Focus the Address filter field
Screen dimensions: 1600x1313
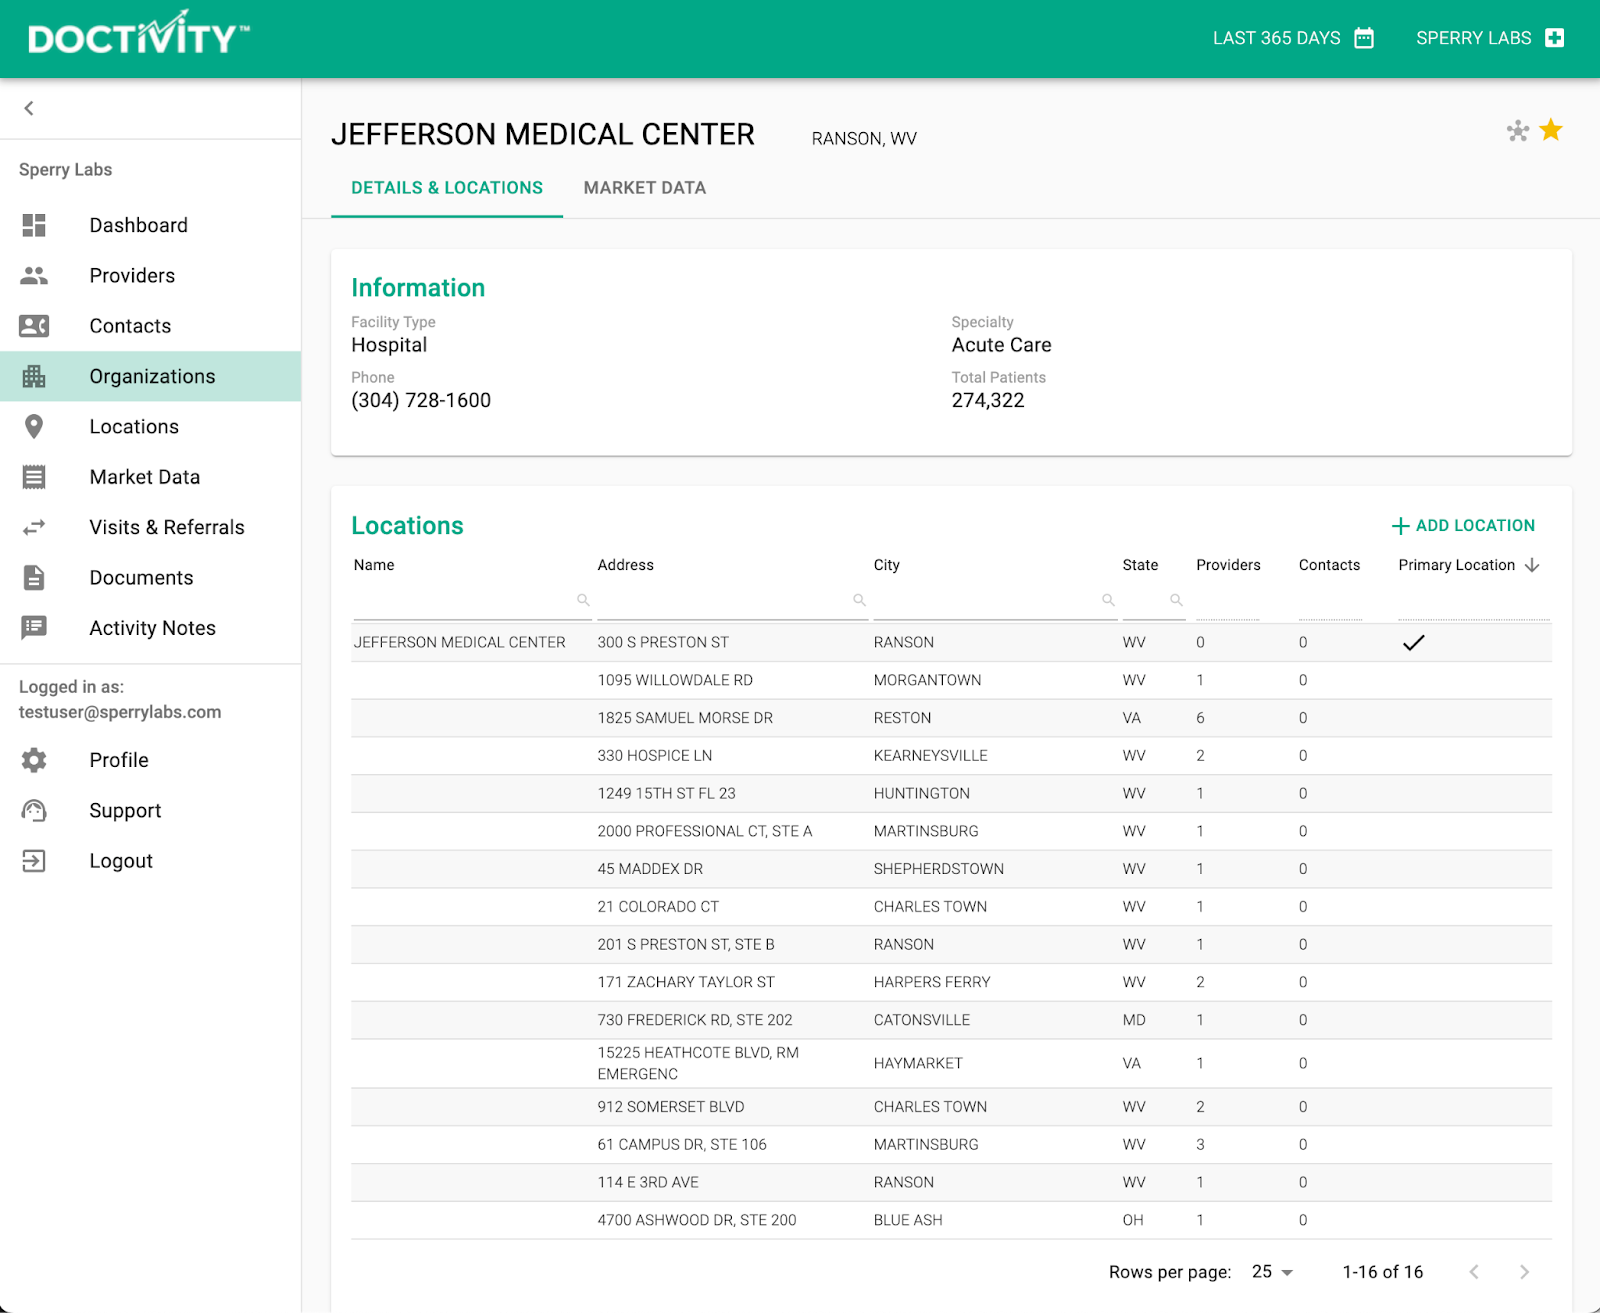732,600
